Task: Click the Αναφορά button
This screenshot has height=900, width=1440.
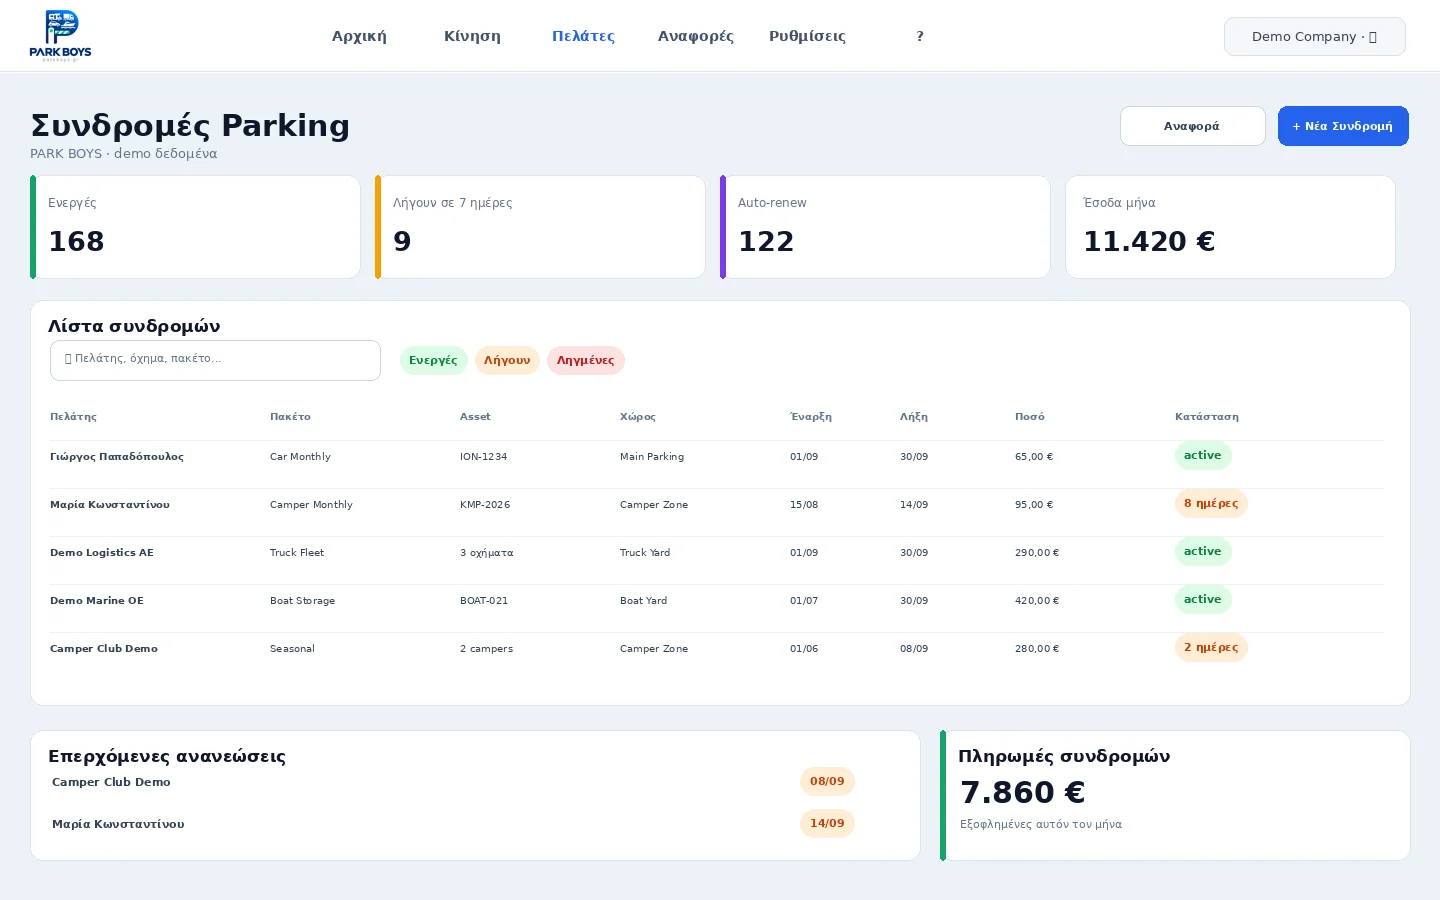Action: click(1192, 126)
